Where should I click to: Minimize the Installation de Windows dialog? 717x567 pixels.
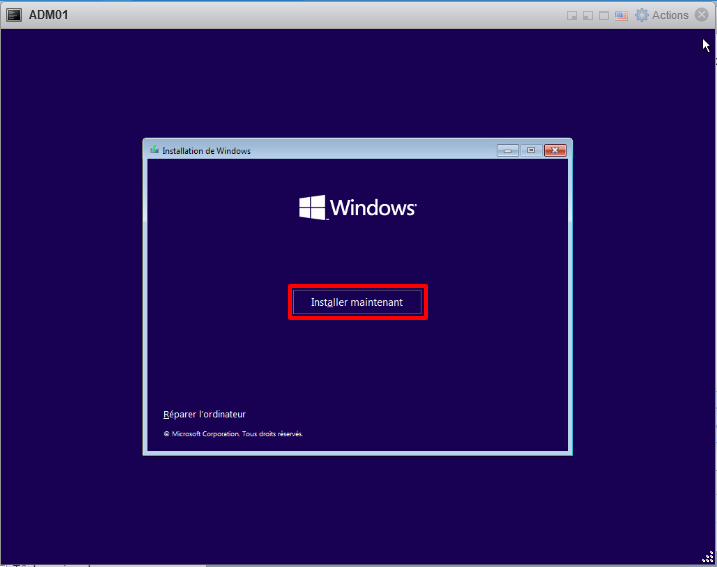point(508,151)
